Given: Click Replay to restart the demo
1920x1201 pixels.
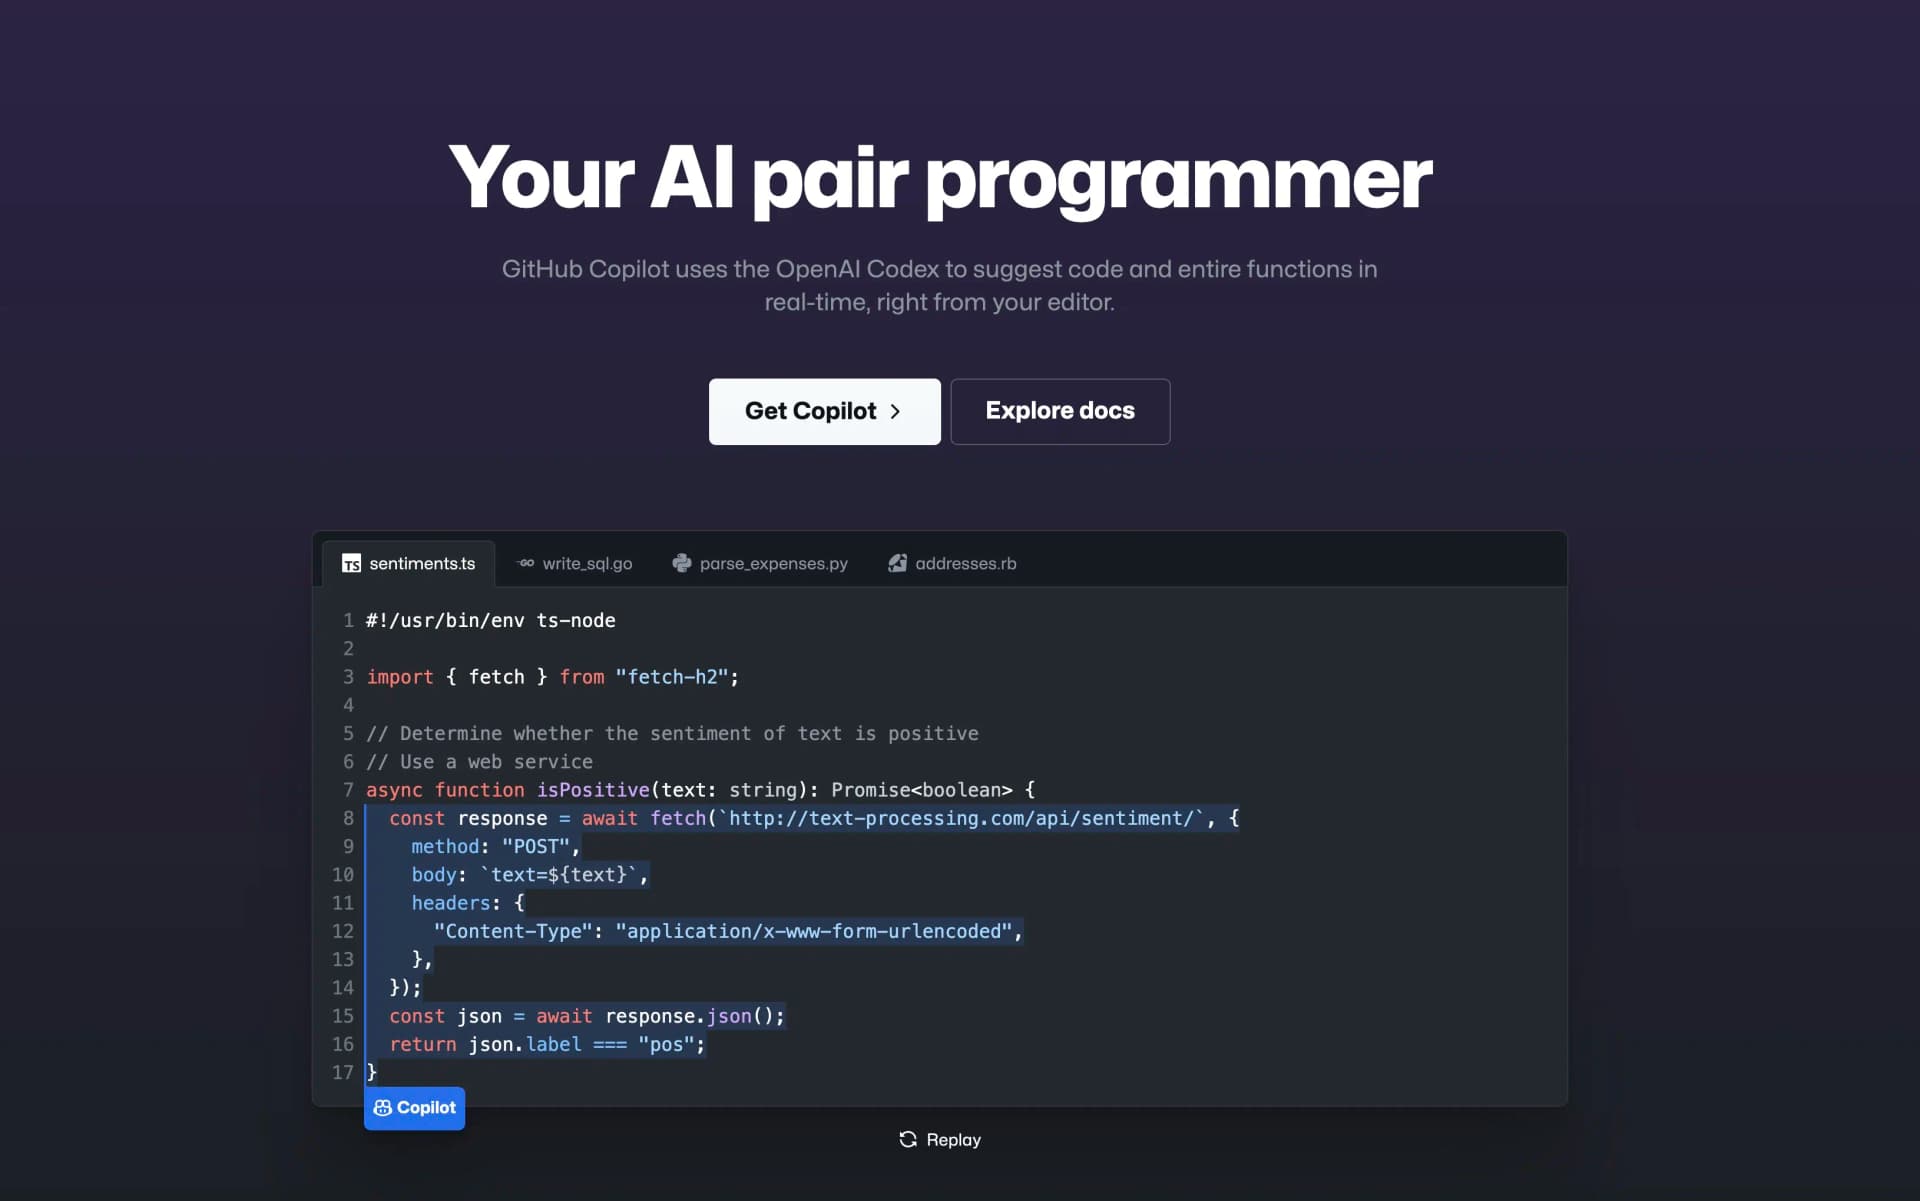Looking at the screenshot, I should point(939,1139).
